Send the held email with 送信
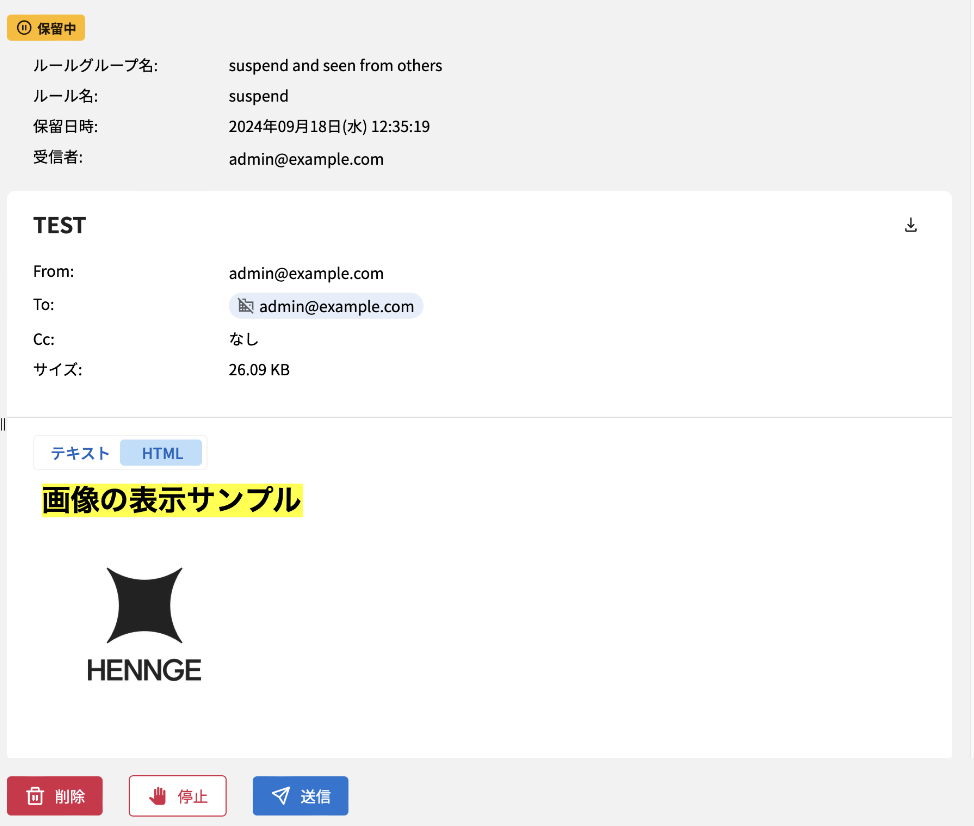Screen dimensions: 974x826 tap(301, 796)
